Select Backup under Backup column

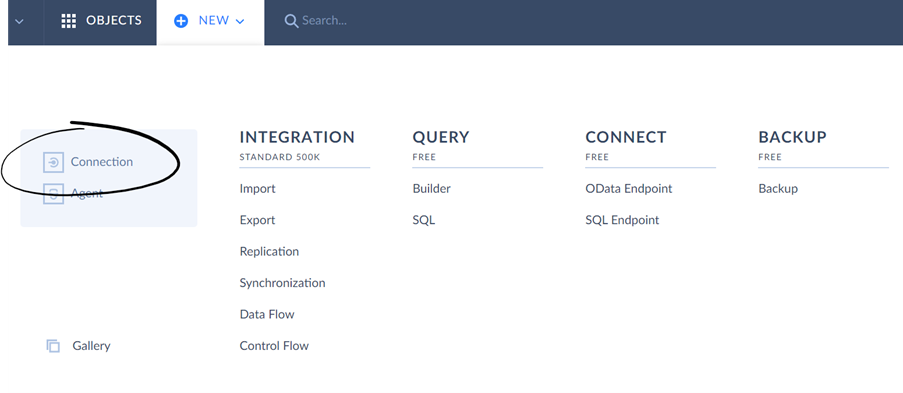778,188
